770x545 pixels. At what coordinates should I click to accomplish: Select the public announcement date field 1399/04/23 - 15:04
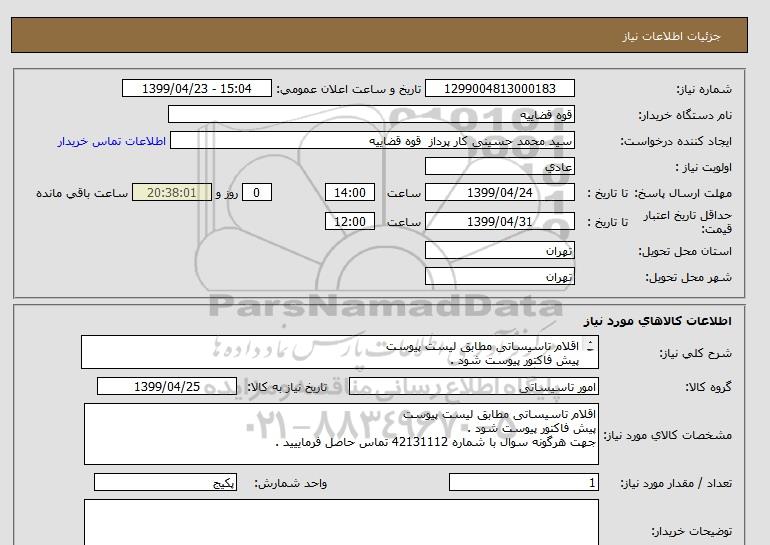point(196,89)
